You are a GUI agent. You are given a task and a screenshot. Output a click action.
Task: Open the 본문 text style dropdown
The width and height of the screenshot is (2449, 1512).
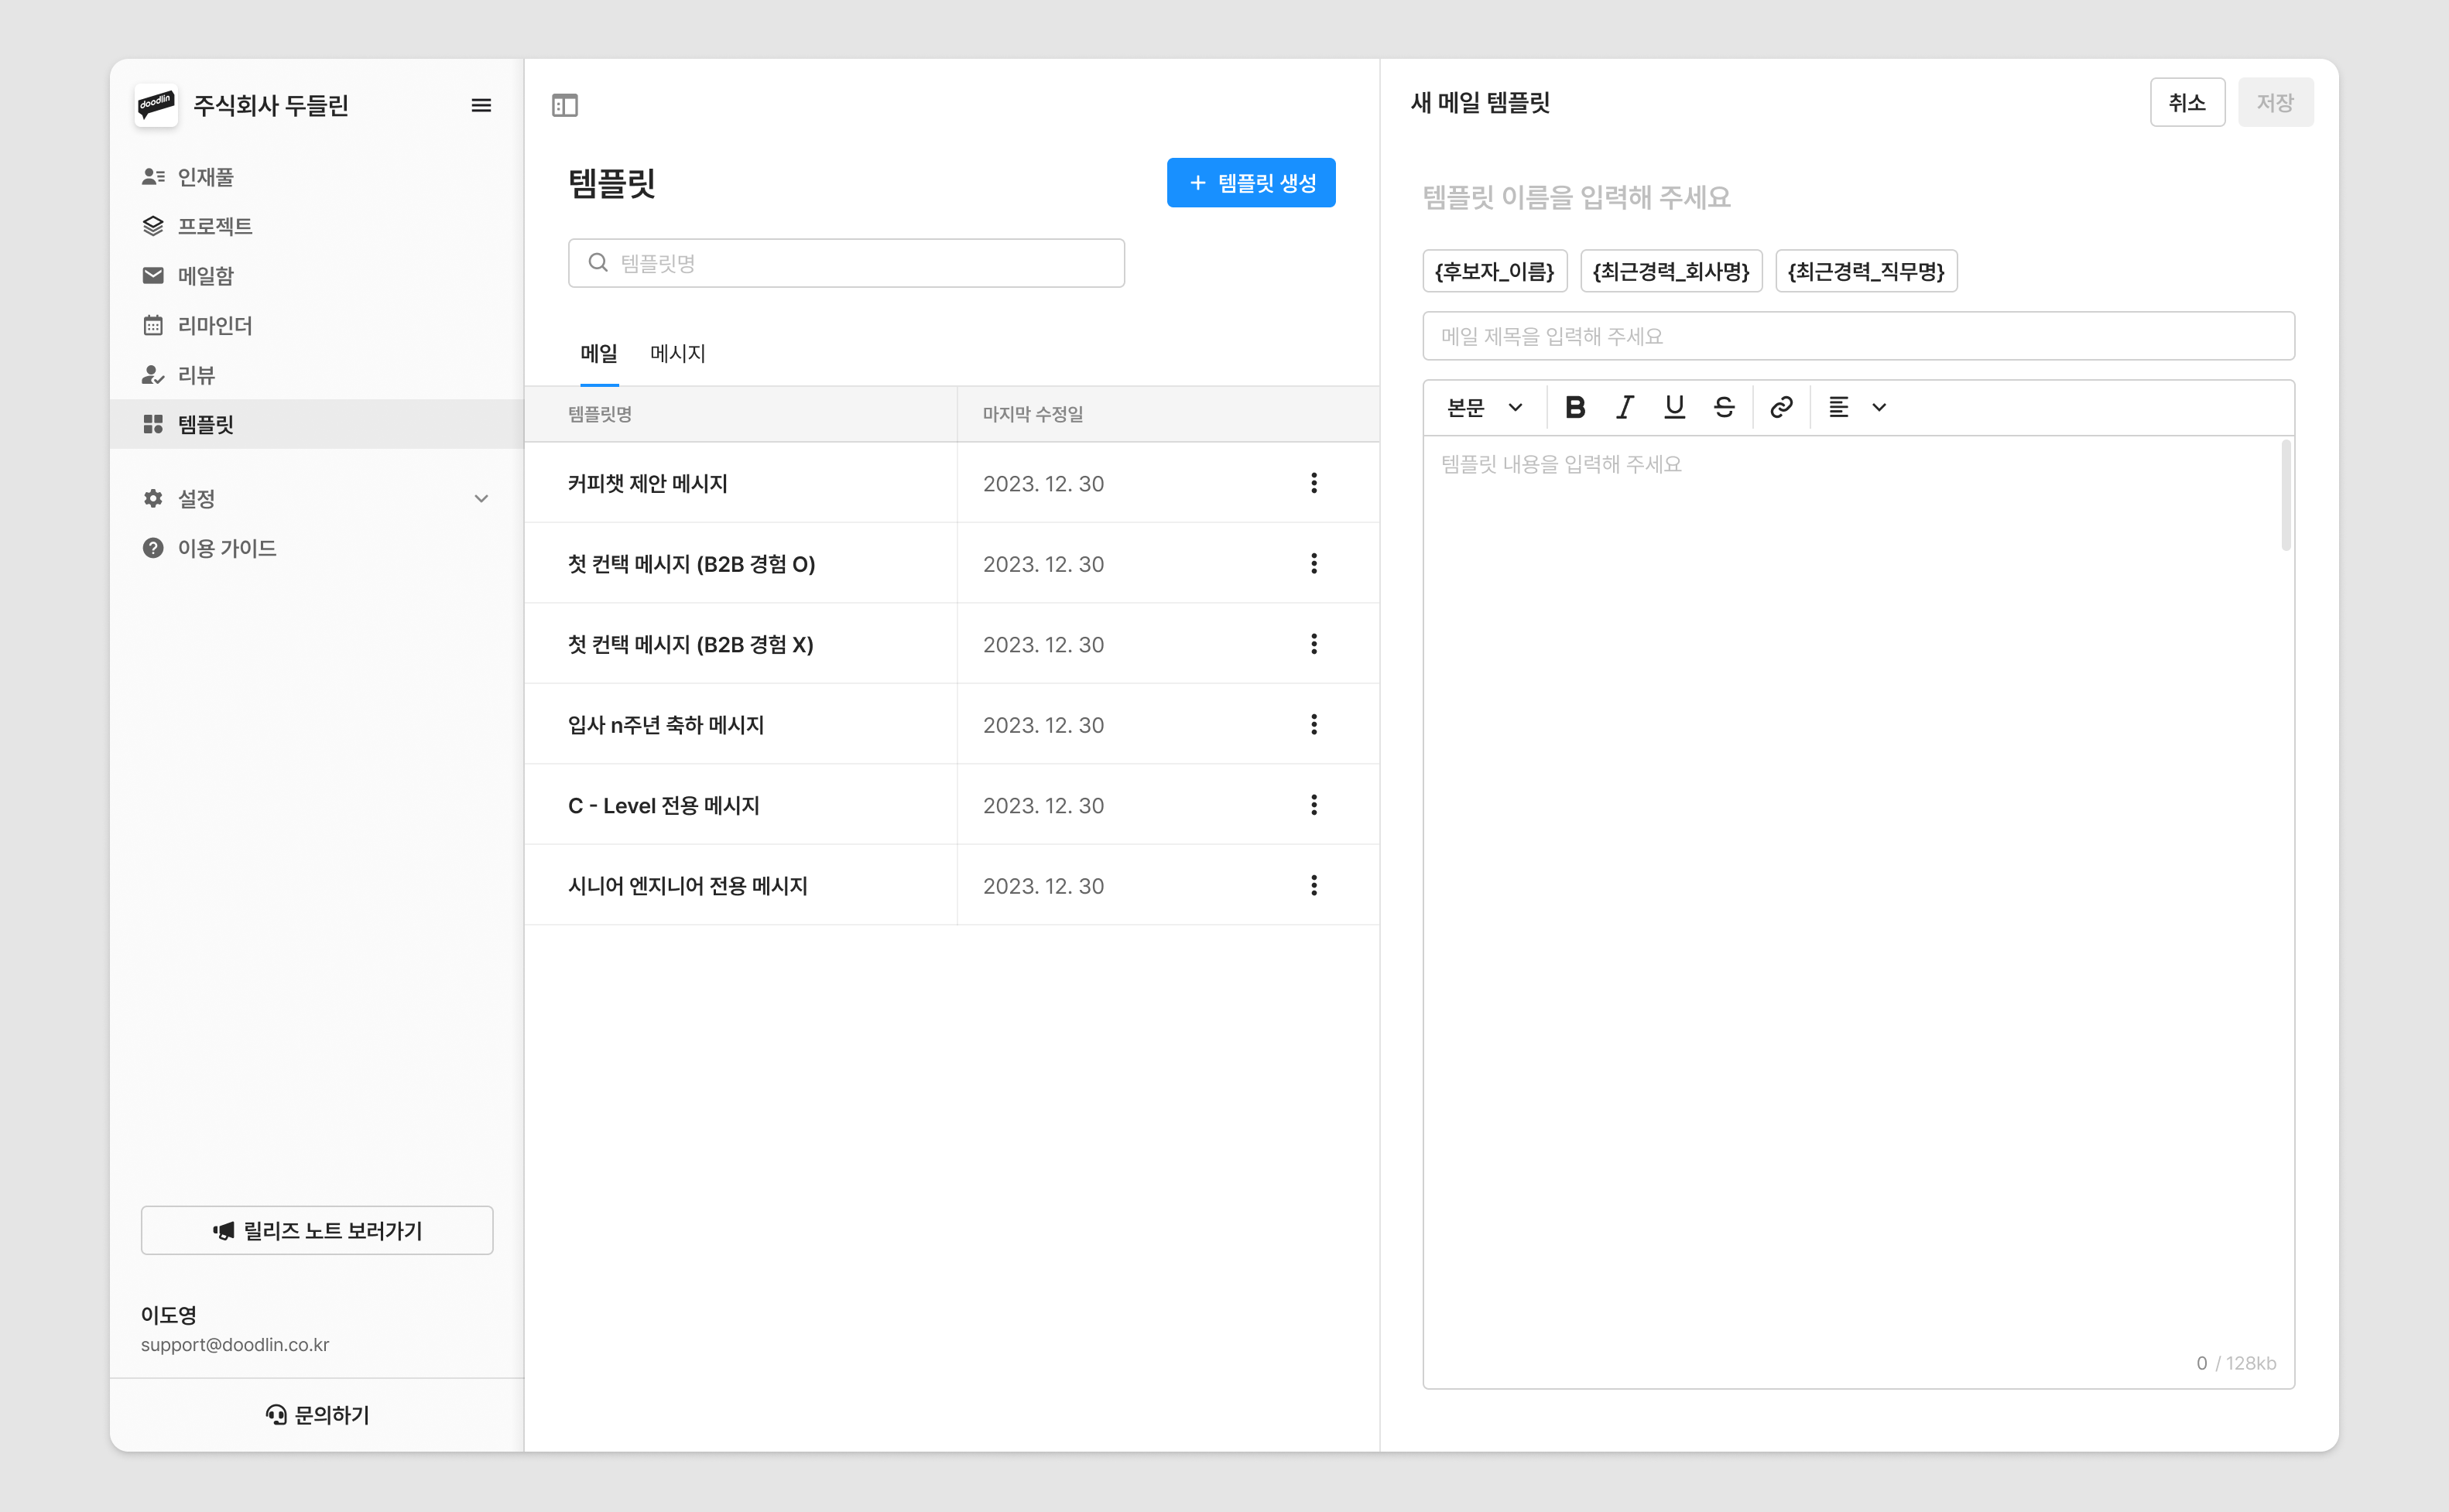[1485, 407]
